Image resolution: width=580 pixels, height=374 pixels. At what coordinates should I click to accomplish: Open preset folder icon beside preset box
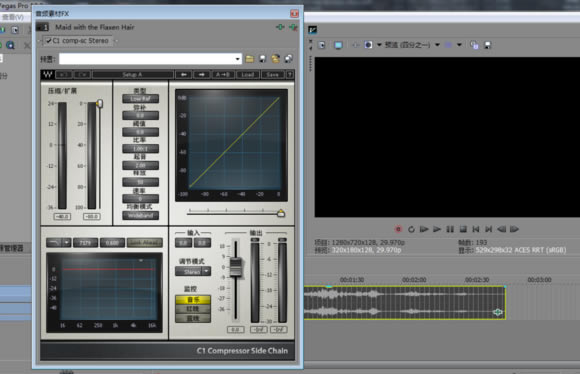tap(250, 58)
